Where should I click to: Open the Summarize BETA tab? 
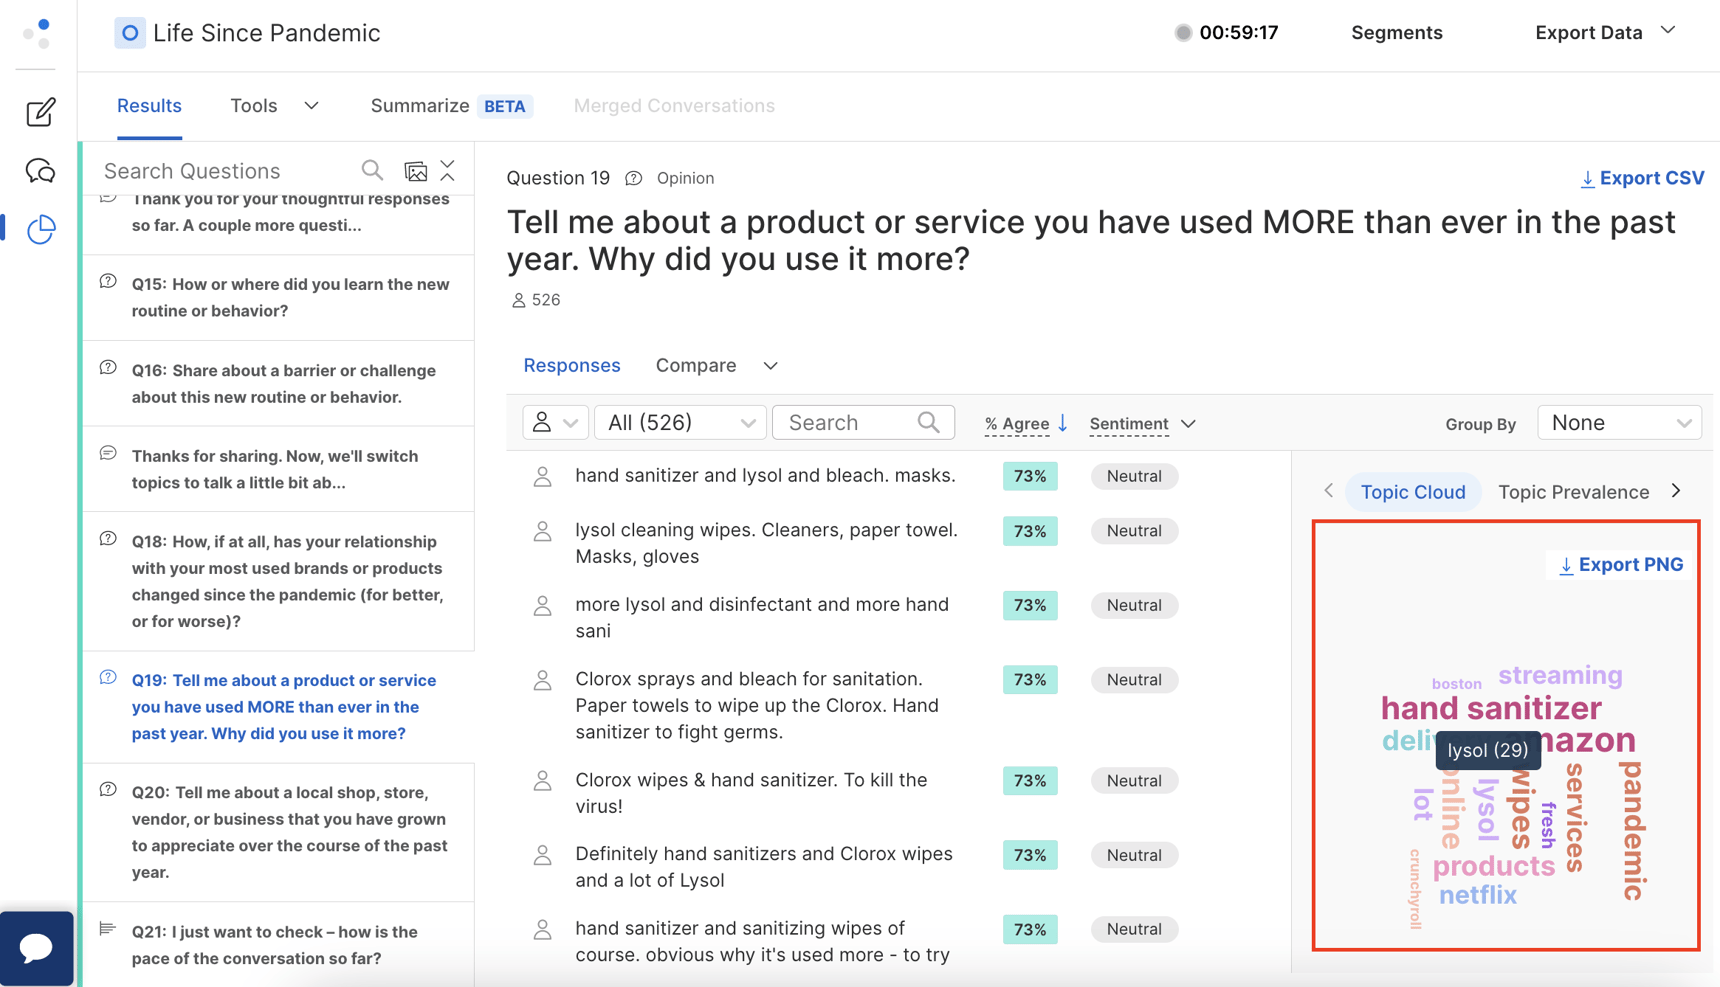pyautogui.click(x=451, y=106)
